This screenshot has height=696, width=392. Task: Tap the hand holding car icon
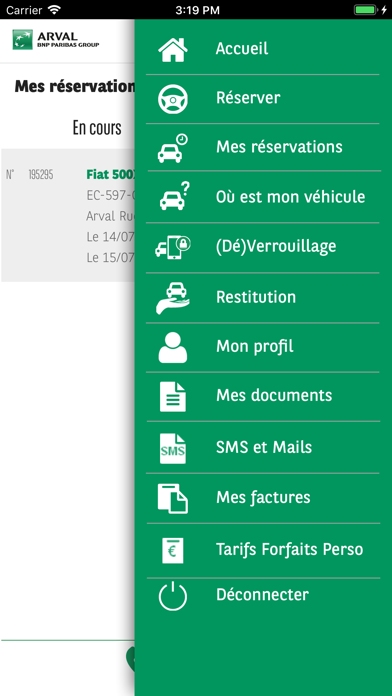pos(173,298)
